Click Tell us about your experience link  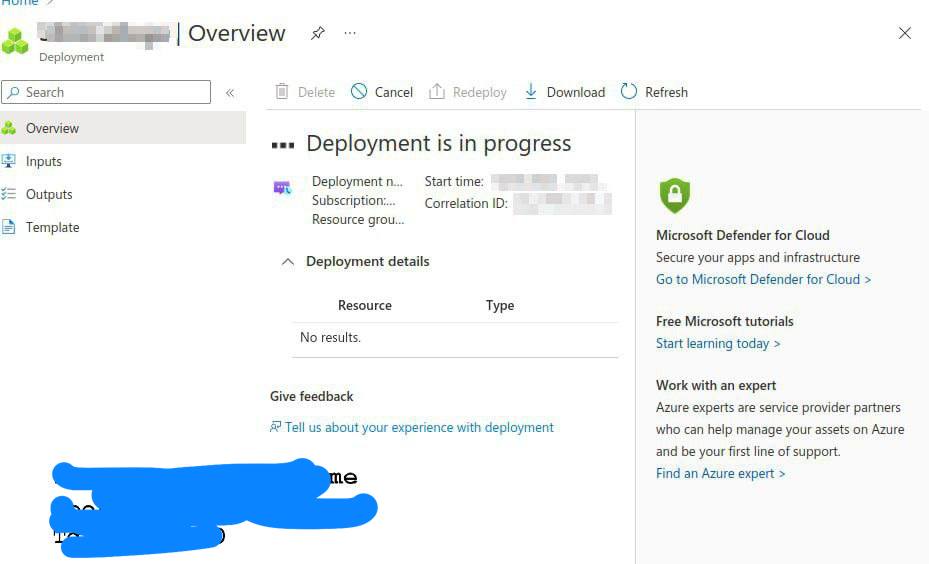coord(419,427)
